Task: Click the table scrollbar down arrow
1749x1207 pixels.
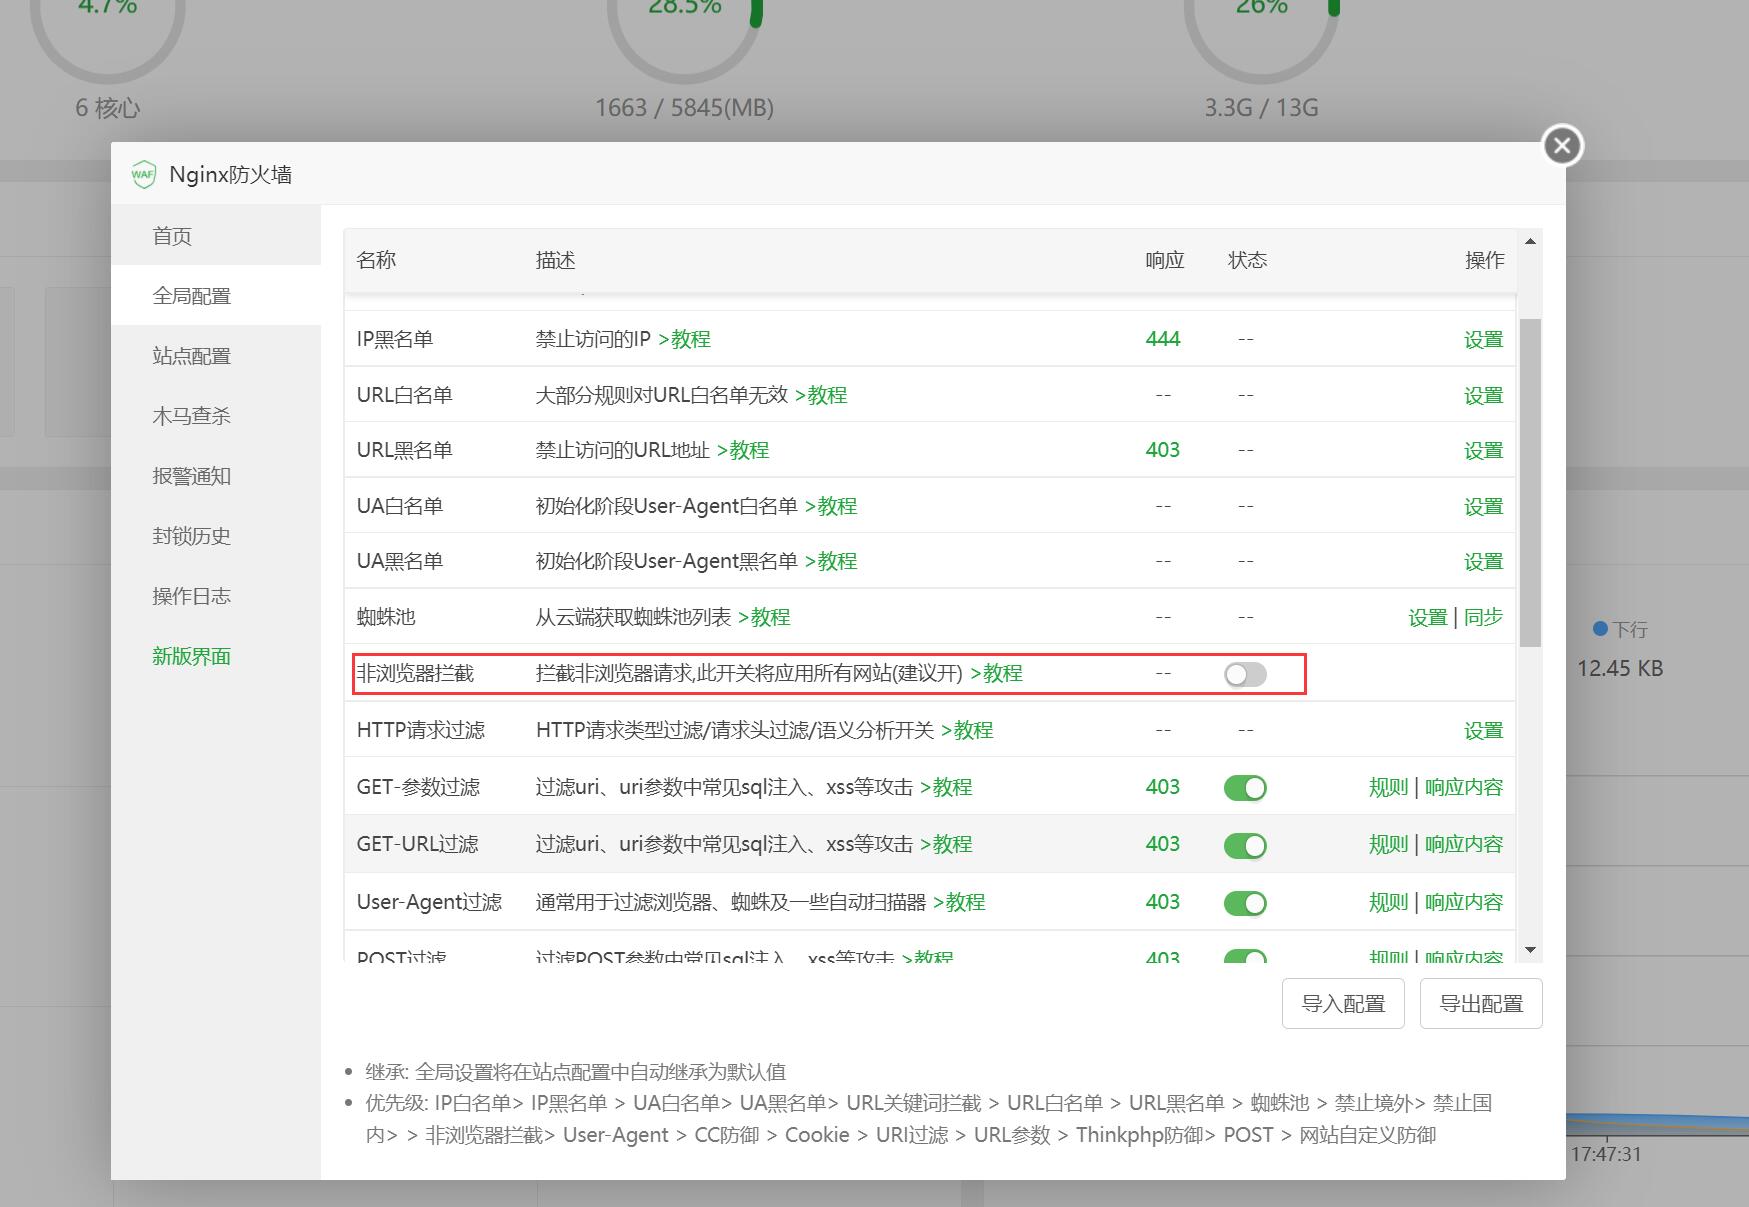Action: (1530, 950)
